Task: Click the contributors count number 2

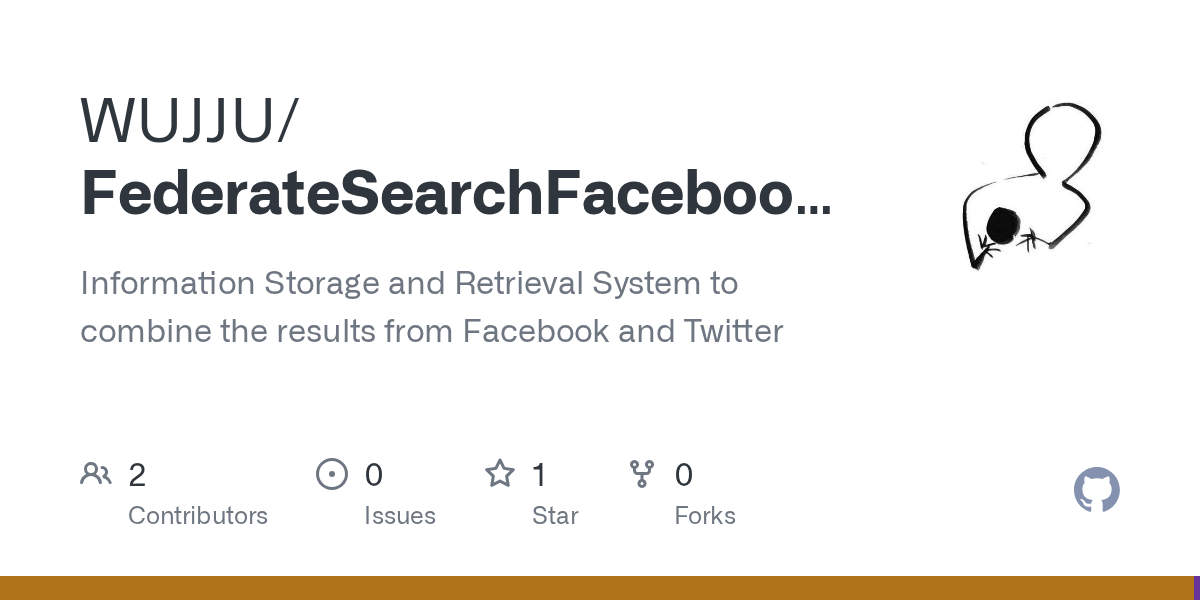Action: pos(137,475)
